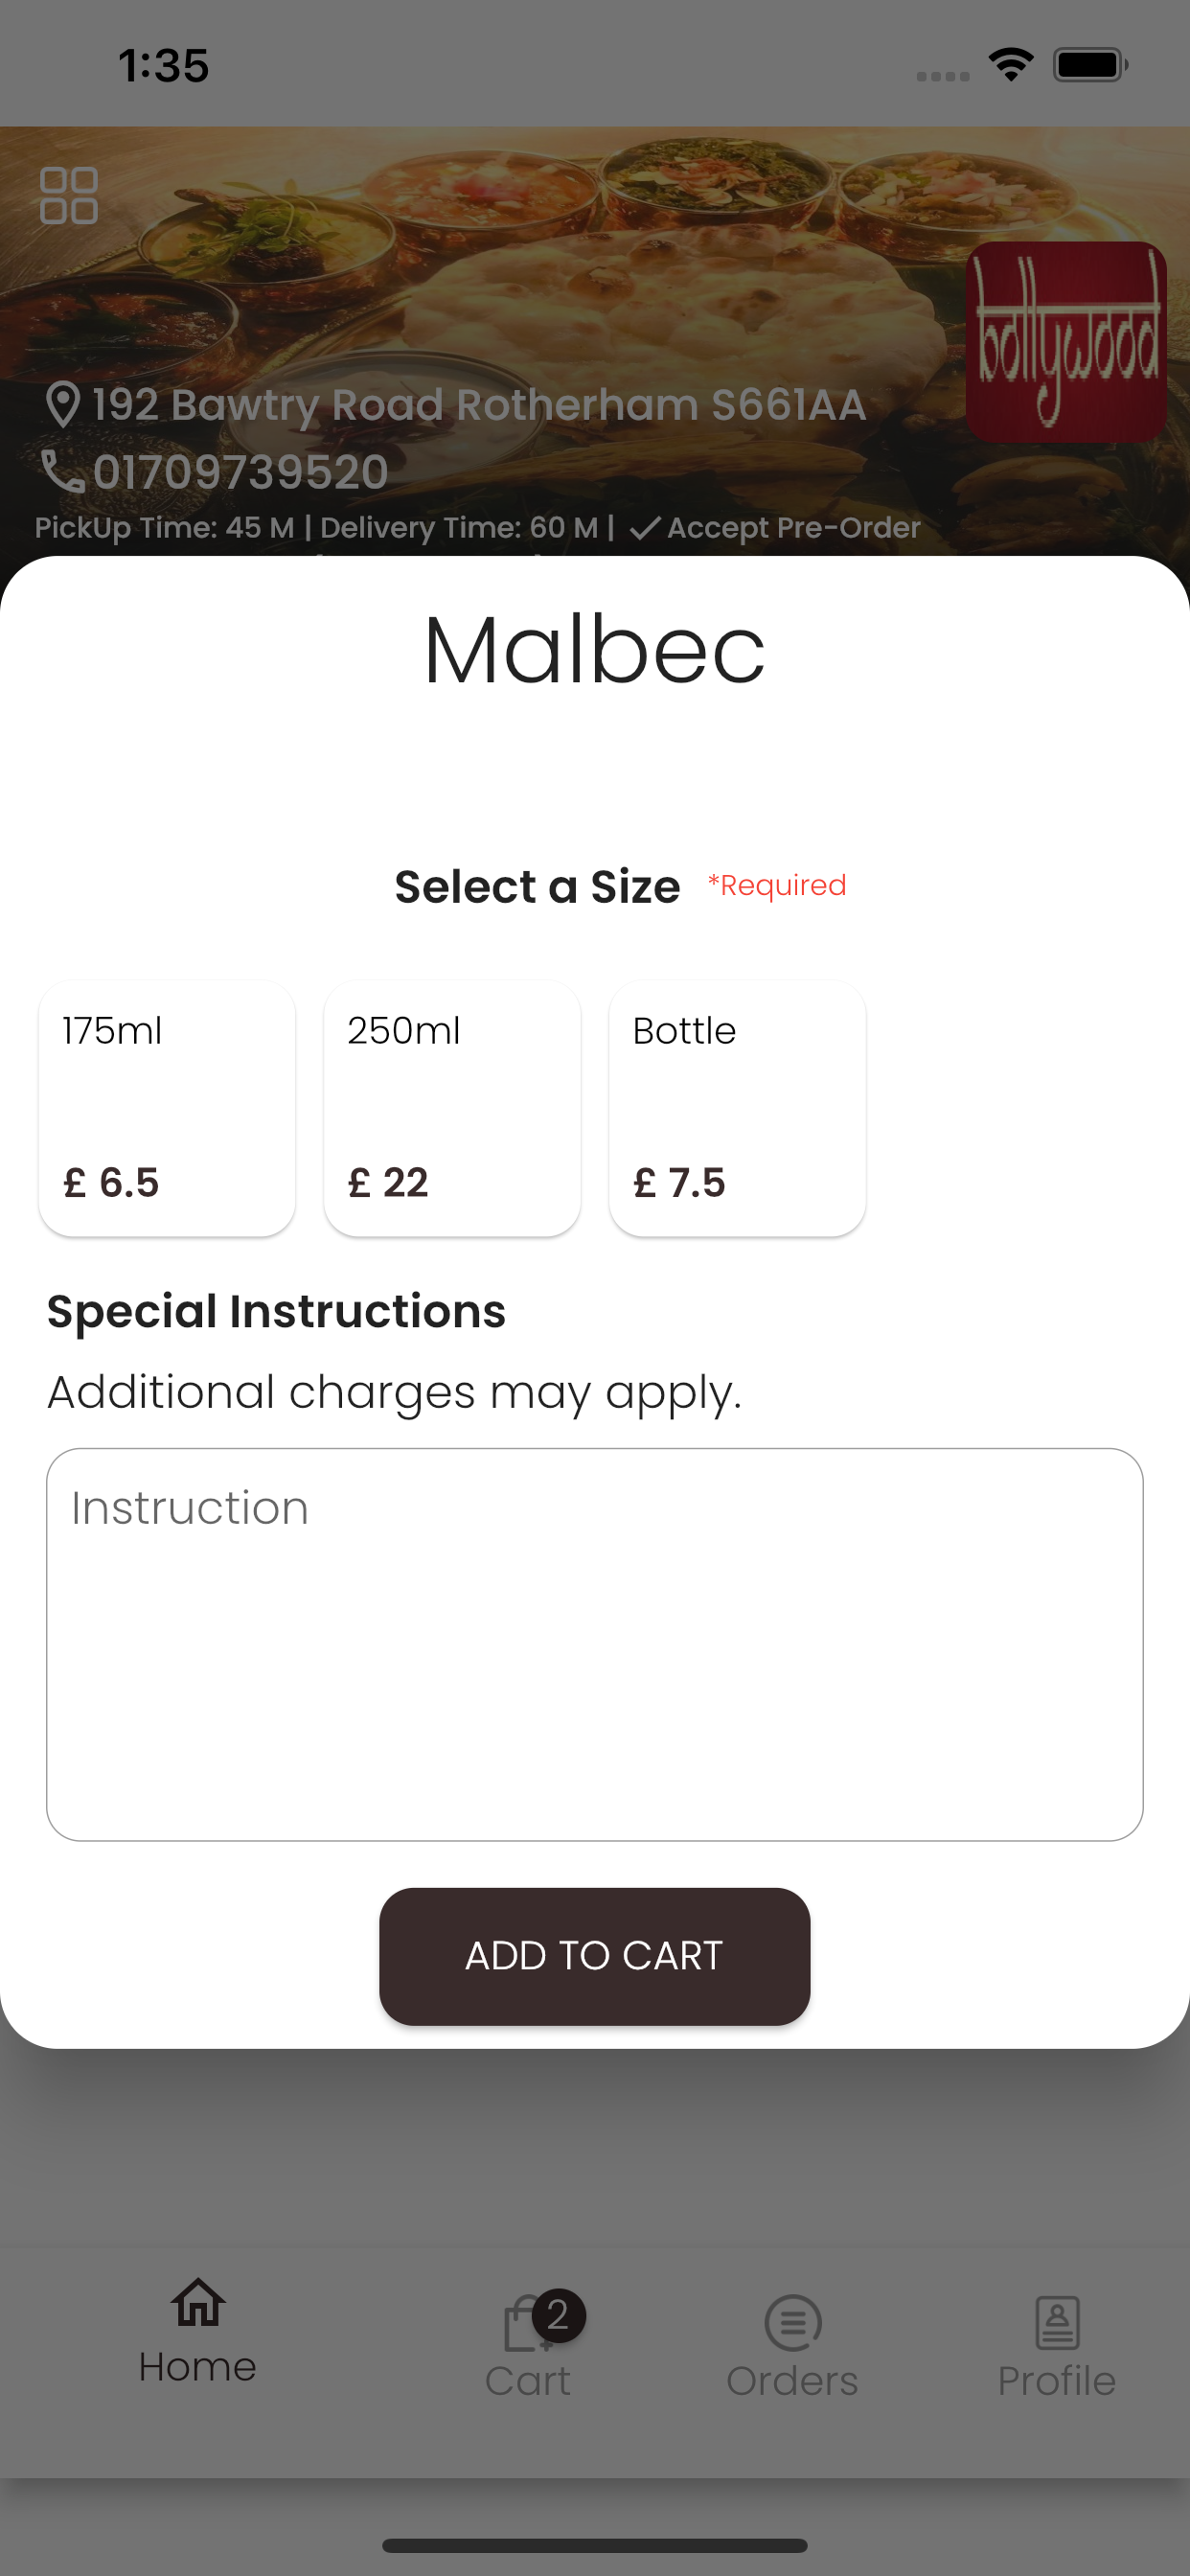Screen dimensions: 1190x2576
Task: Open the Profile tab icon
Action: click(x=1057, y=2322)
